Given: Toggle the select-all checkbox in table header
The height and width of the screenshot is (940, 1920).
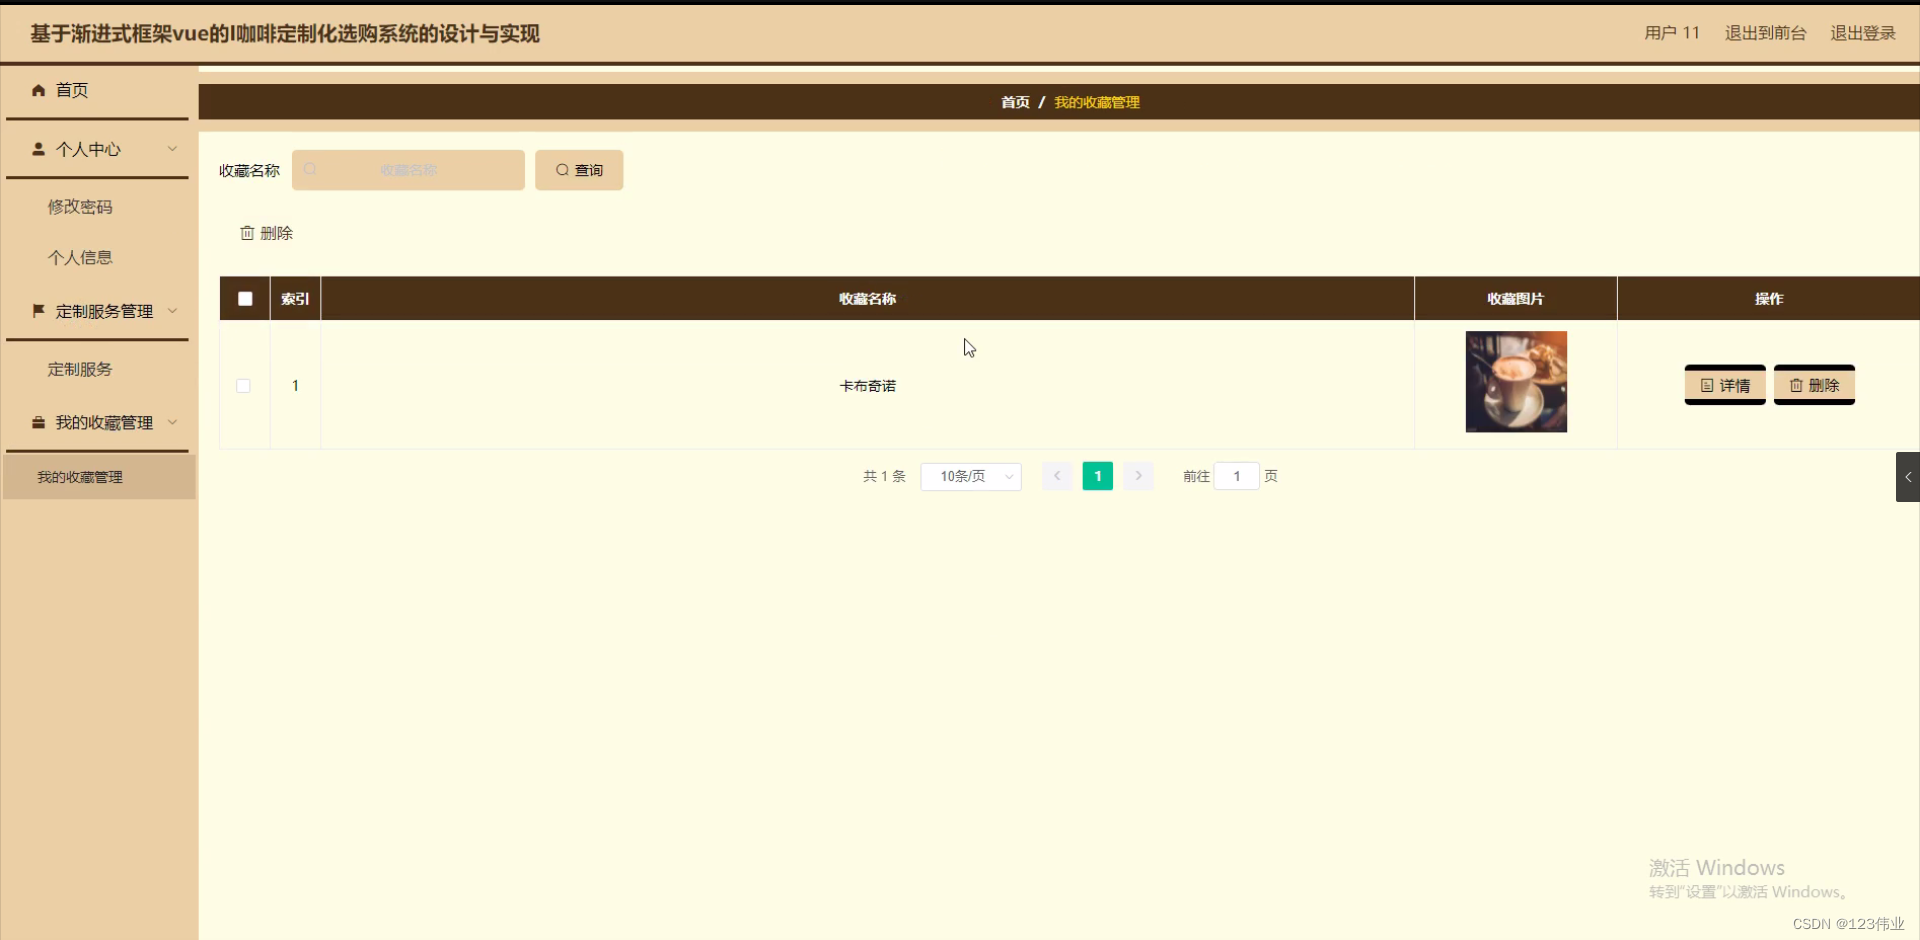Looking at the screenshot, I should pyautogui.click(x=244, y=298).
